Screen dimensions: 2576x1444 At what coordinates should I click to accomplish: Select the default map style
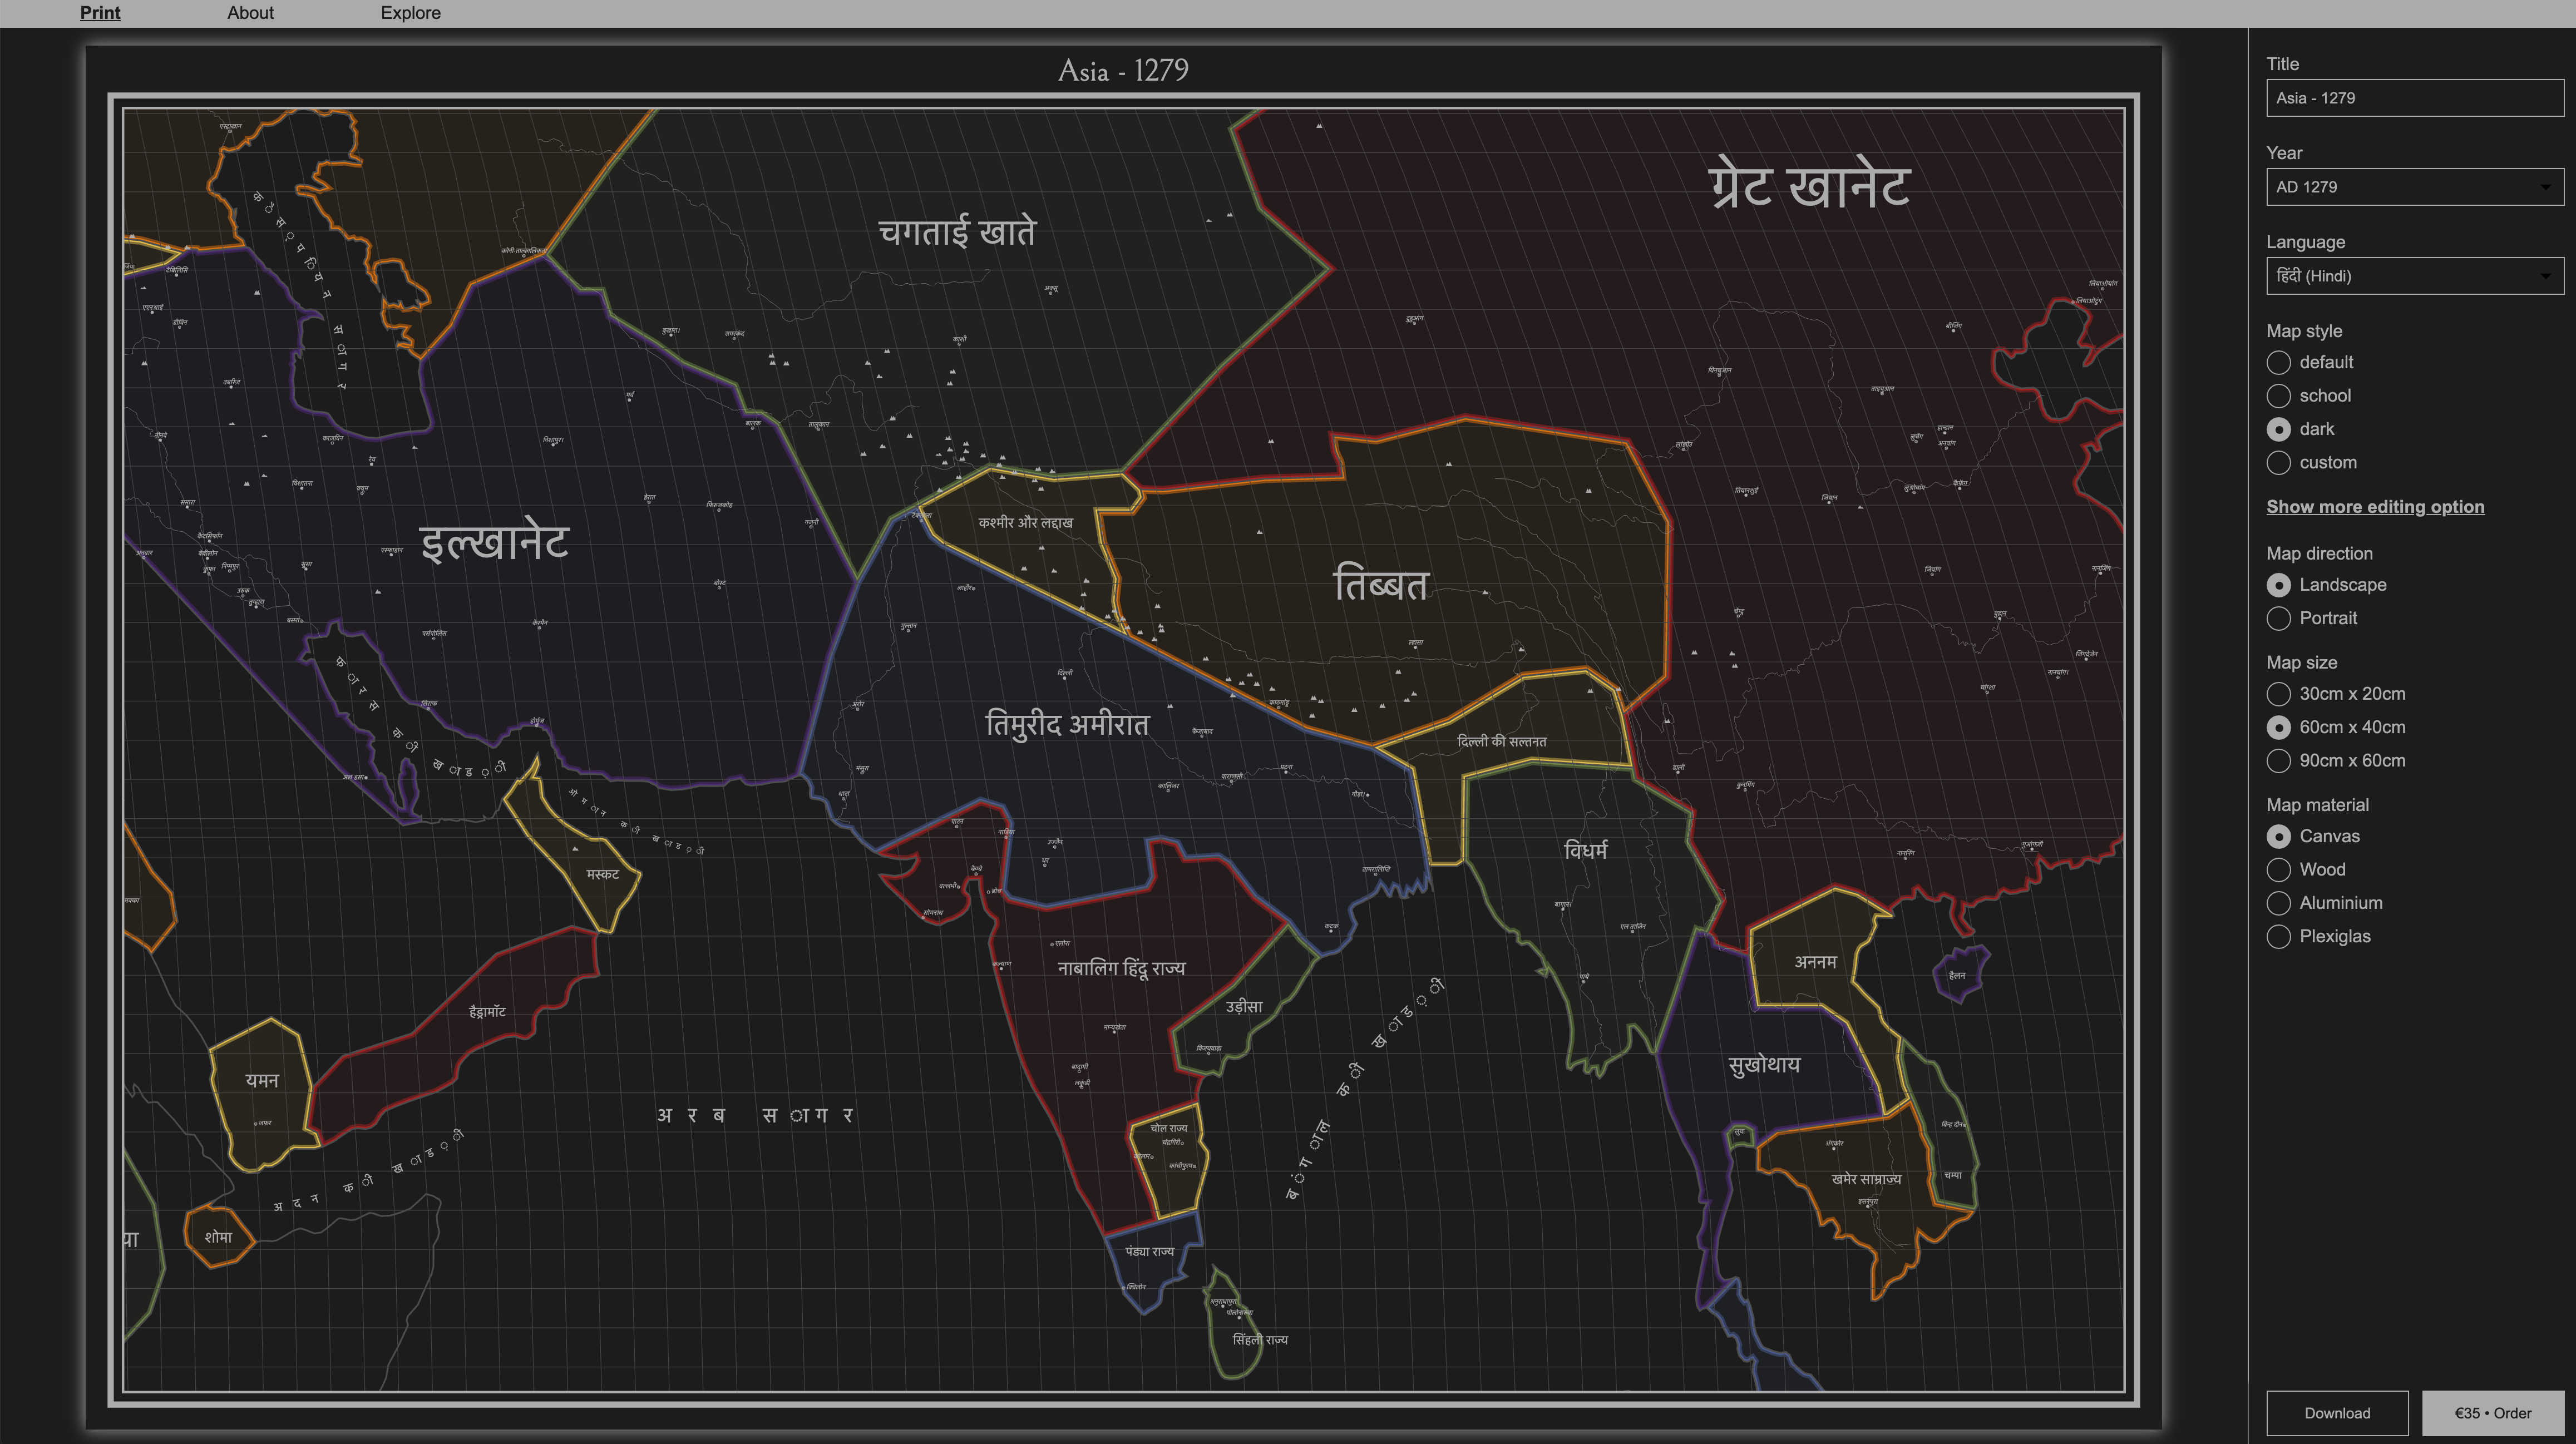point(2280,363)
